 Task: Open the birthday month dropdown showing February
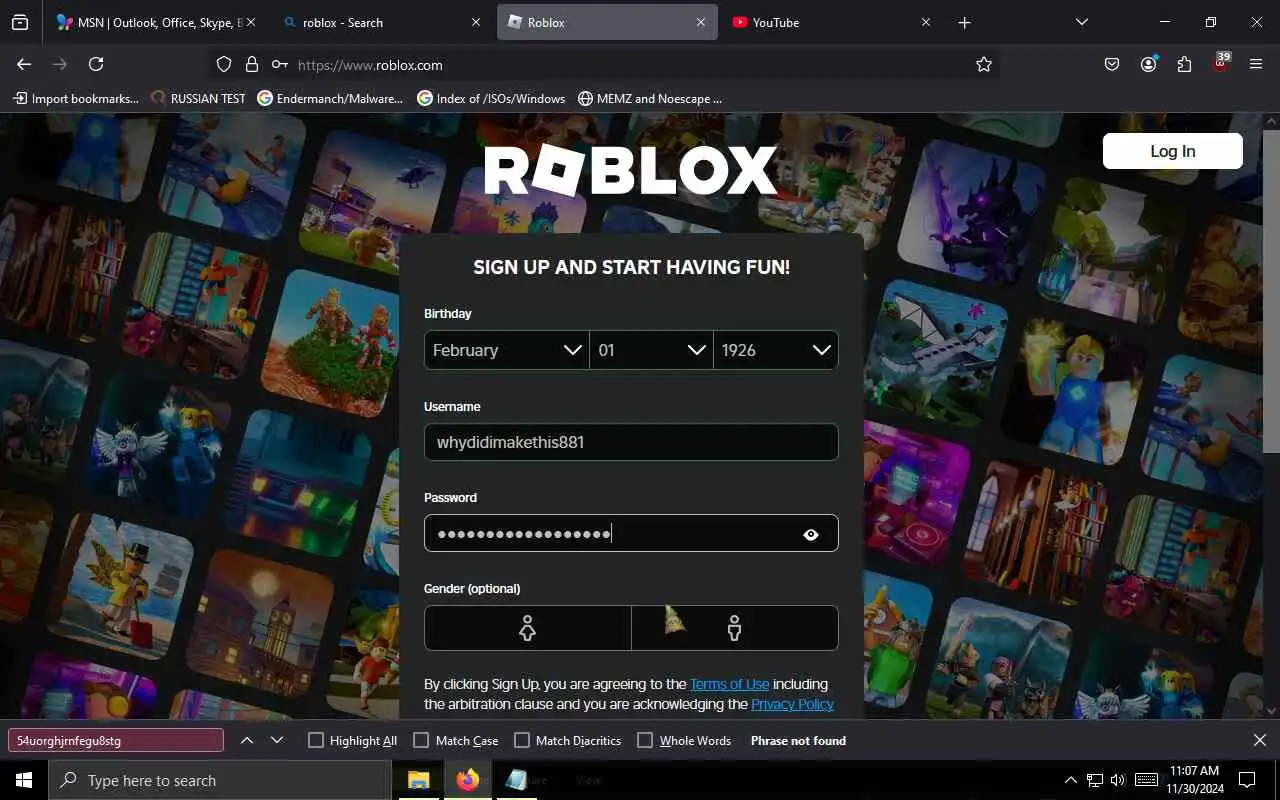click(507, 350)
